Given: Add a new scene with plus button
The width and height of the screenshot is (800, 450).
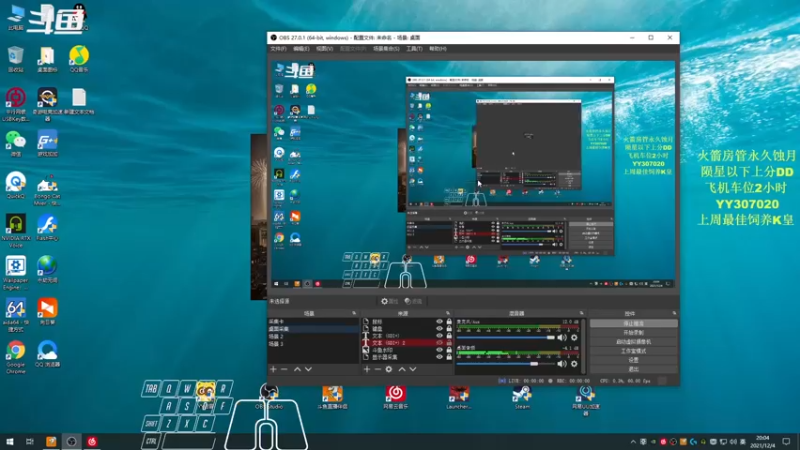Looking at the screenshot, I should coord(273,369).
